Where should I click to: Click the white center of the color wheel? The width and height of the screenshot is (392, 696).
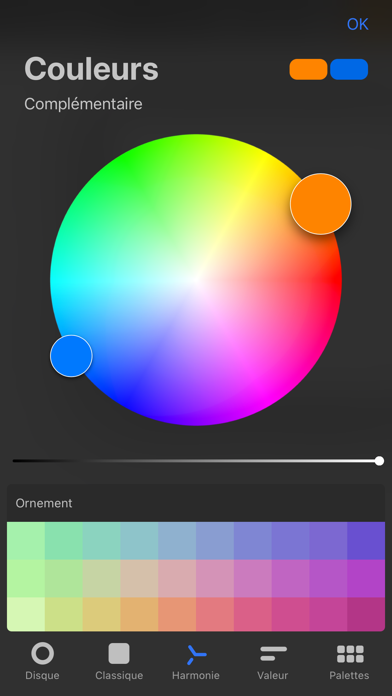196,280
